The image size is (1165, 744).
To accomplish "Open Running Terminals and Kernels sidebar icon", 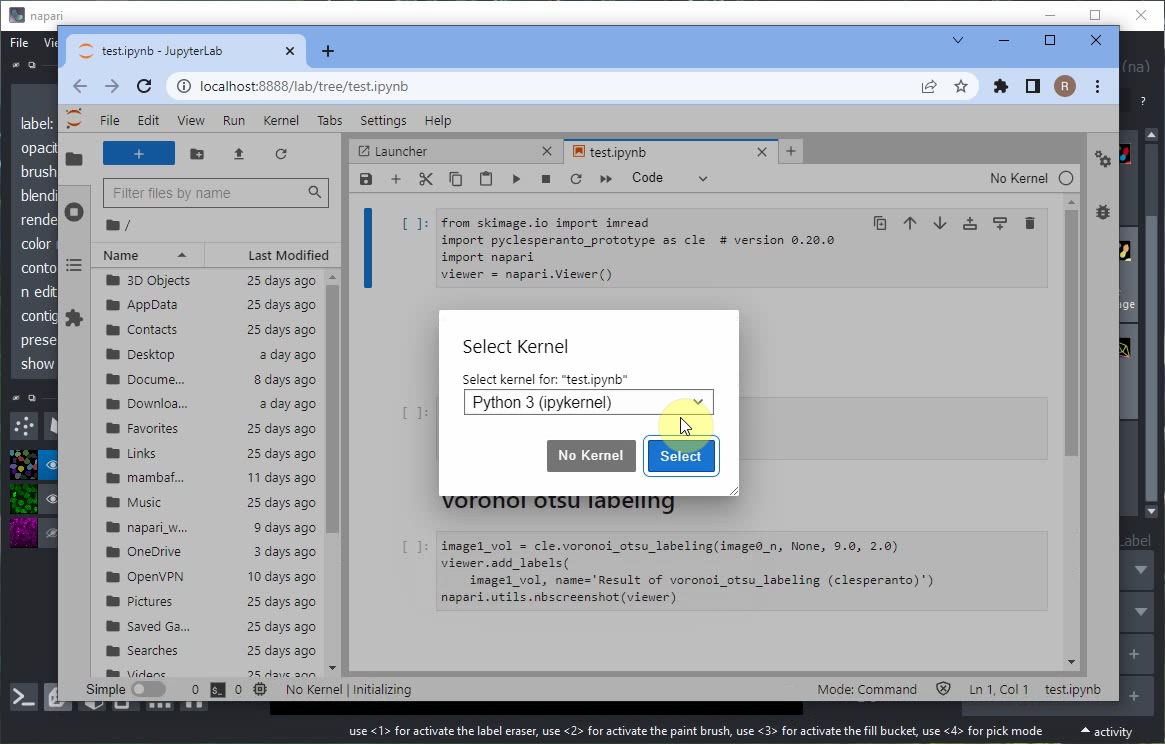I will pyautogui.click(x=74, y=212).
